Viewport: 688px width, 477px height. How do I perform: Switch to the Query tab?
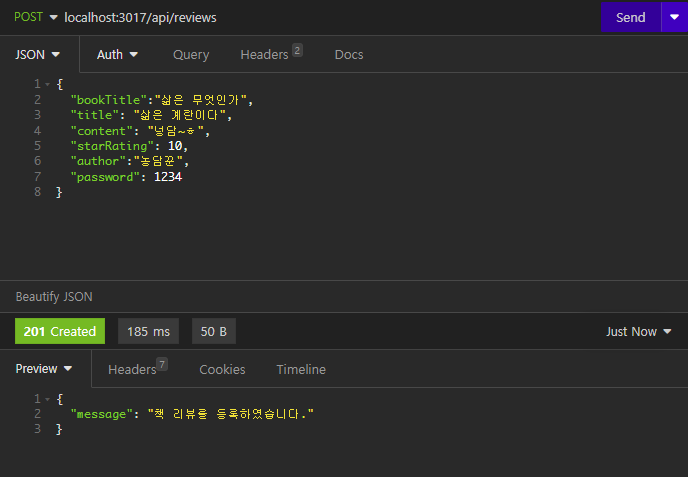click(x=191, y=55)
